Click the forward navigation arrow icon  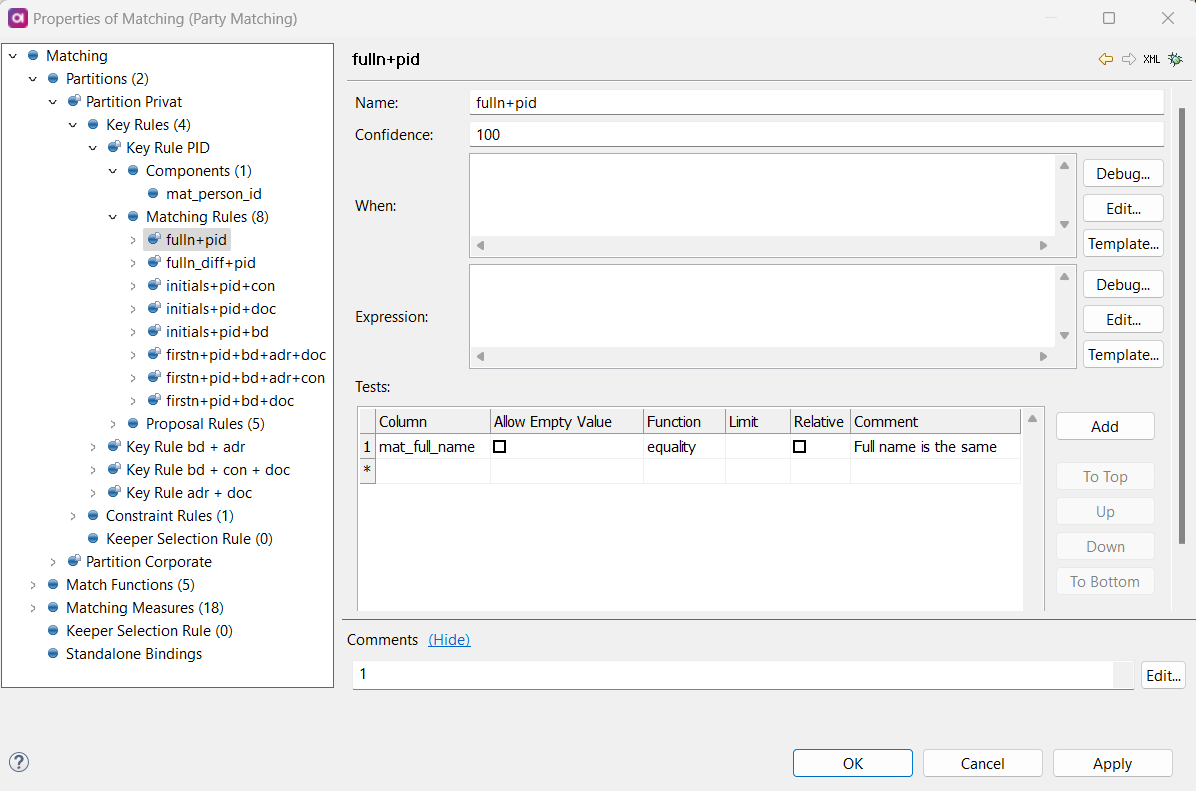[1129, 59]
